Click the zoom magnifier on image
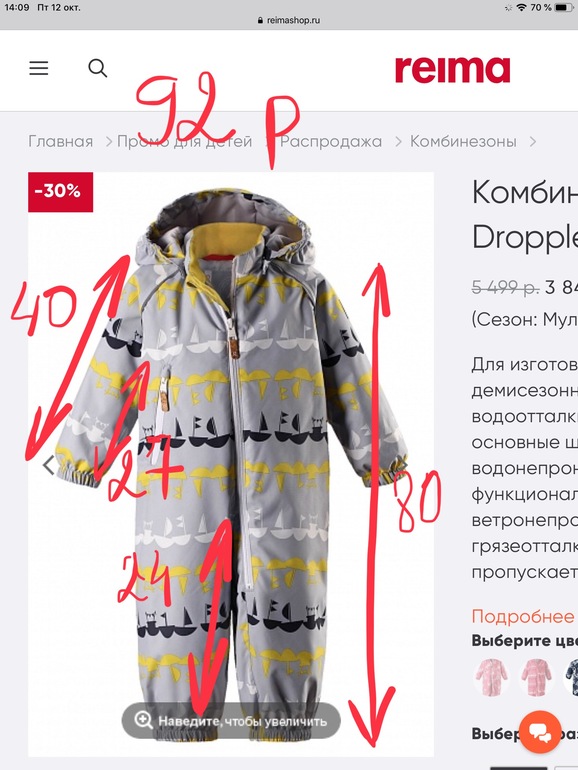Screen dimensions: 578x770 tap(143, 720)
